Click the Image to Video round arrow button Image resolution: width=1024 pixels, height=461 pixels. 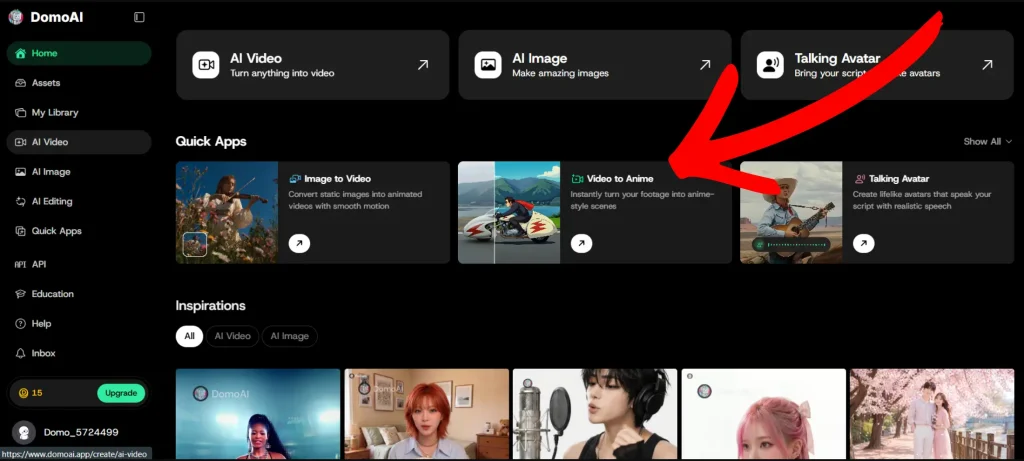click(x=299, y=244)
